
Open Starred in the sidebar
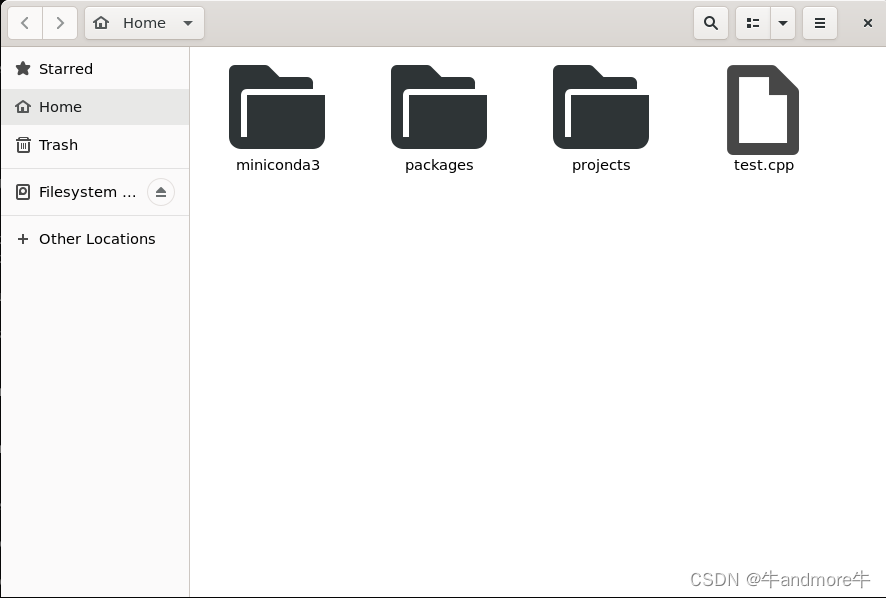(x=95, y=69)
